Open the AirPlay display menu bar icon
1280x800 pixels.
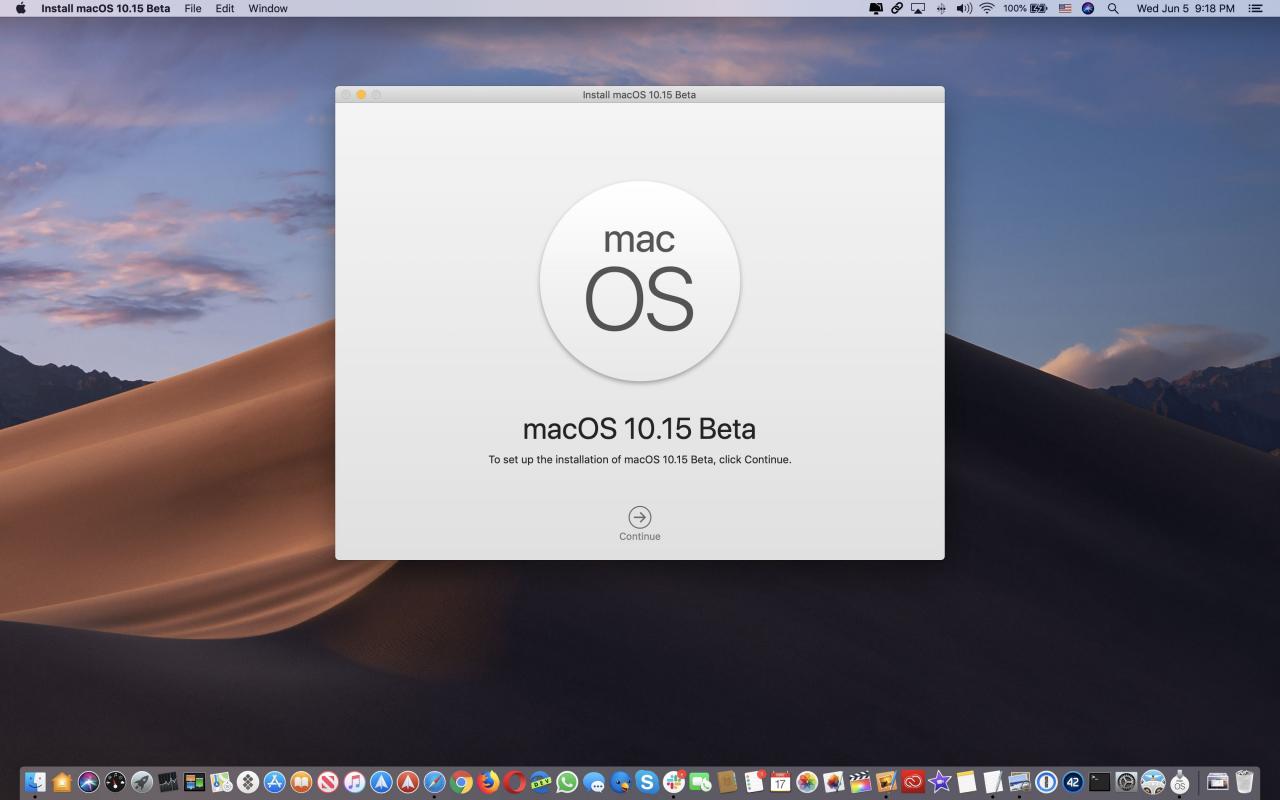(x=918, y=8)
